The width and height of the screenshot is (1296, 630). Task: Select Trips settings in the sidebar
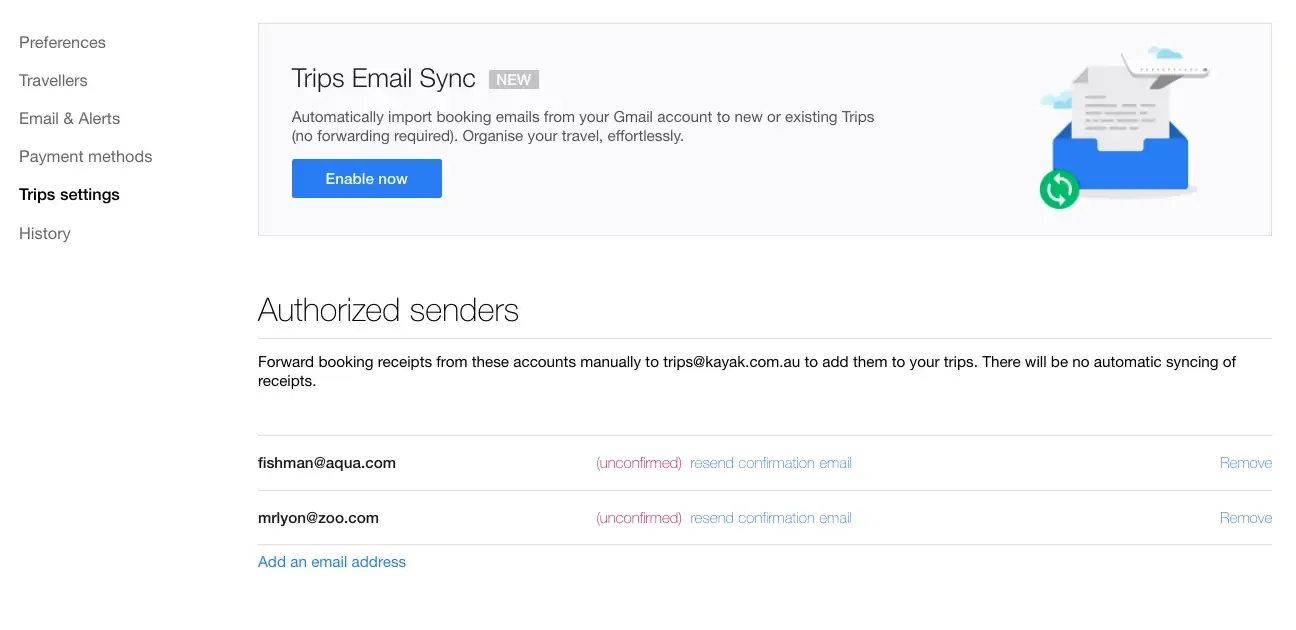pyautogui.click(x=69, y=195)
